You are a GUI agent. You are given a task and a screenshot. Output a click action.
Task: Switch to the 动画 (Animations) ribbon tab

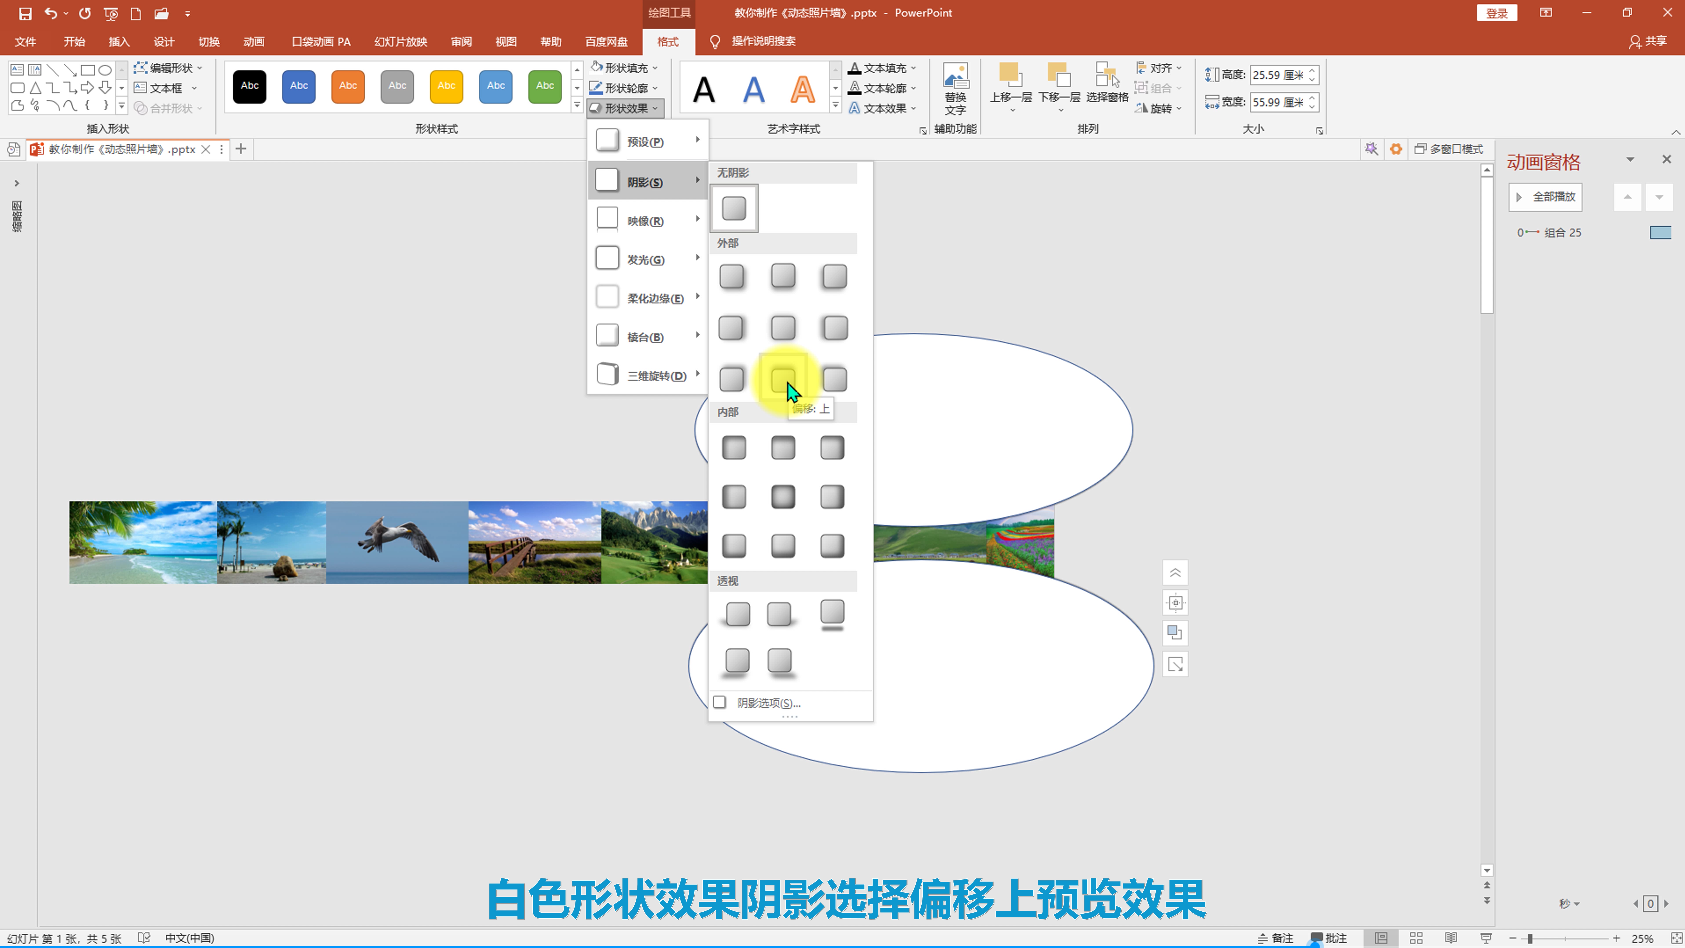click(x=254, y=42)
